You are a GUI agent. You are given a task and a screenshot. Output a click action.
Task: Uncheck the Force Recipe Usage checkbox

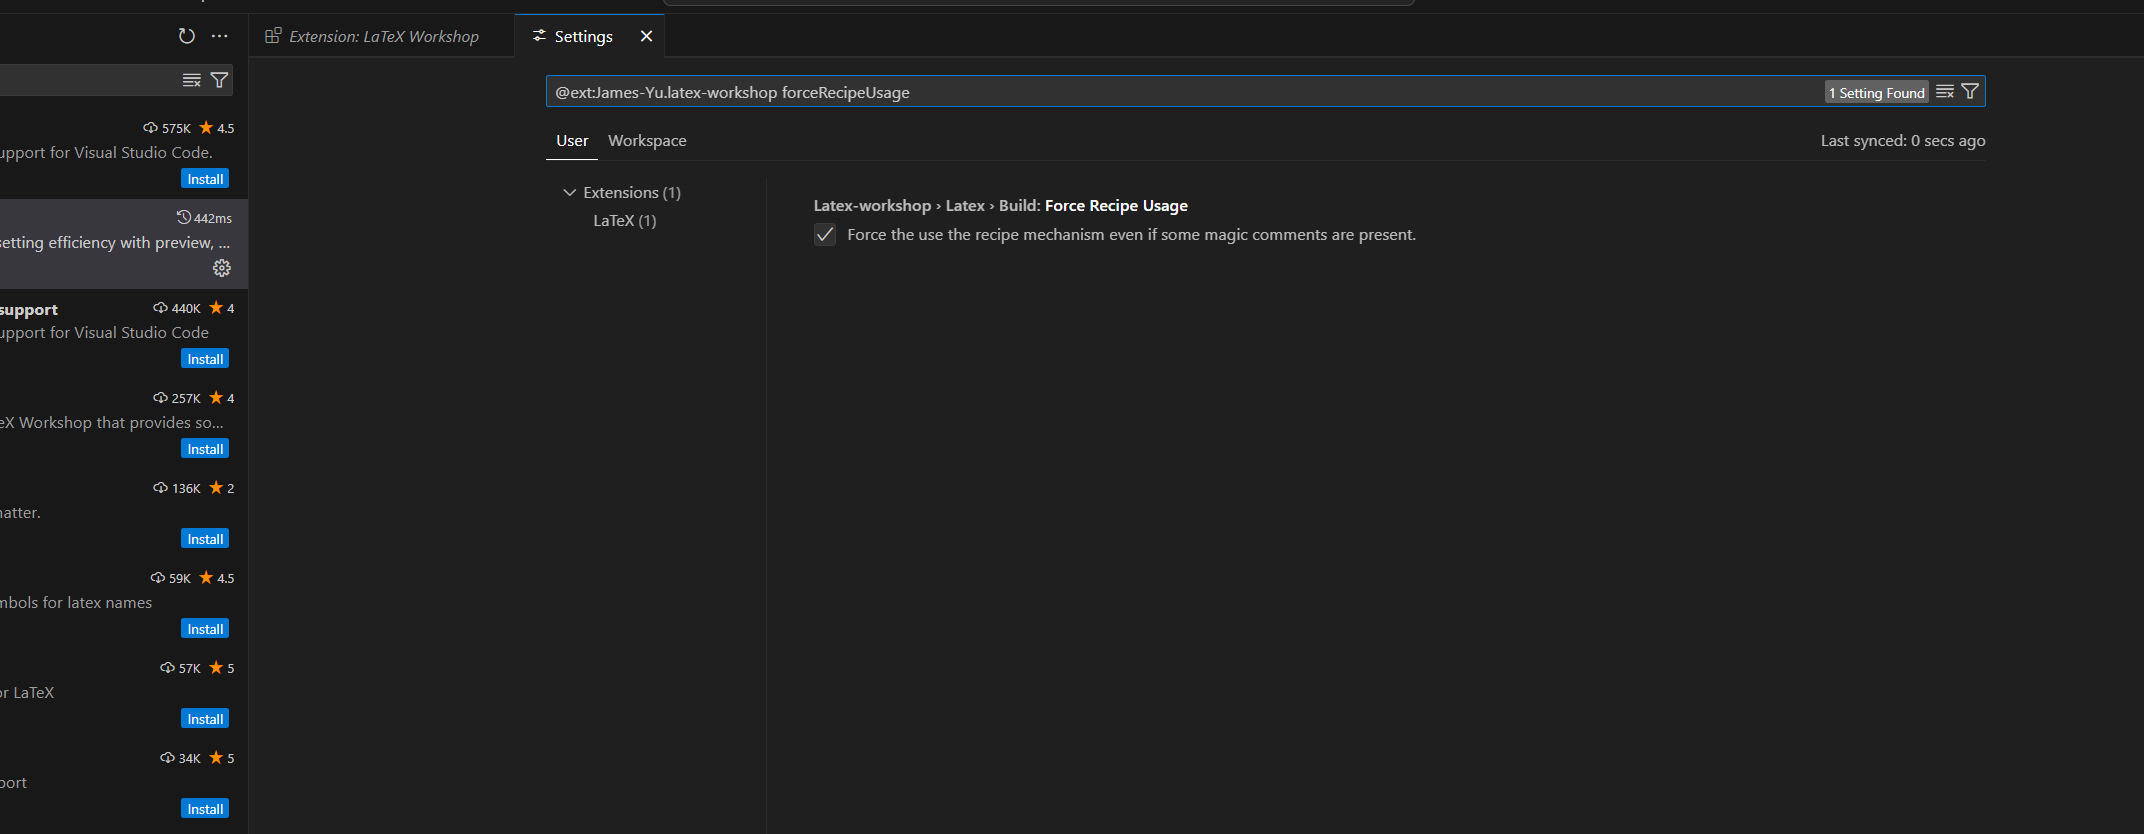(x=825, y=235)
